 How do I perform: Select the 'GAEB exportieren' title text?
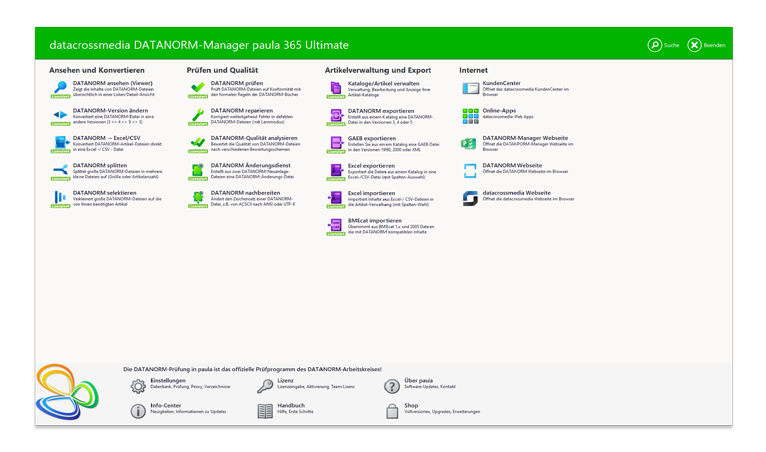[372, 138]
